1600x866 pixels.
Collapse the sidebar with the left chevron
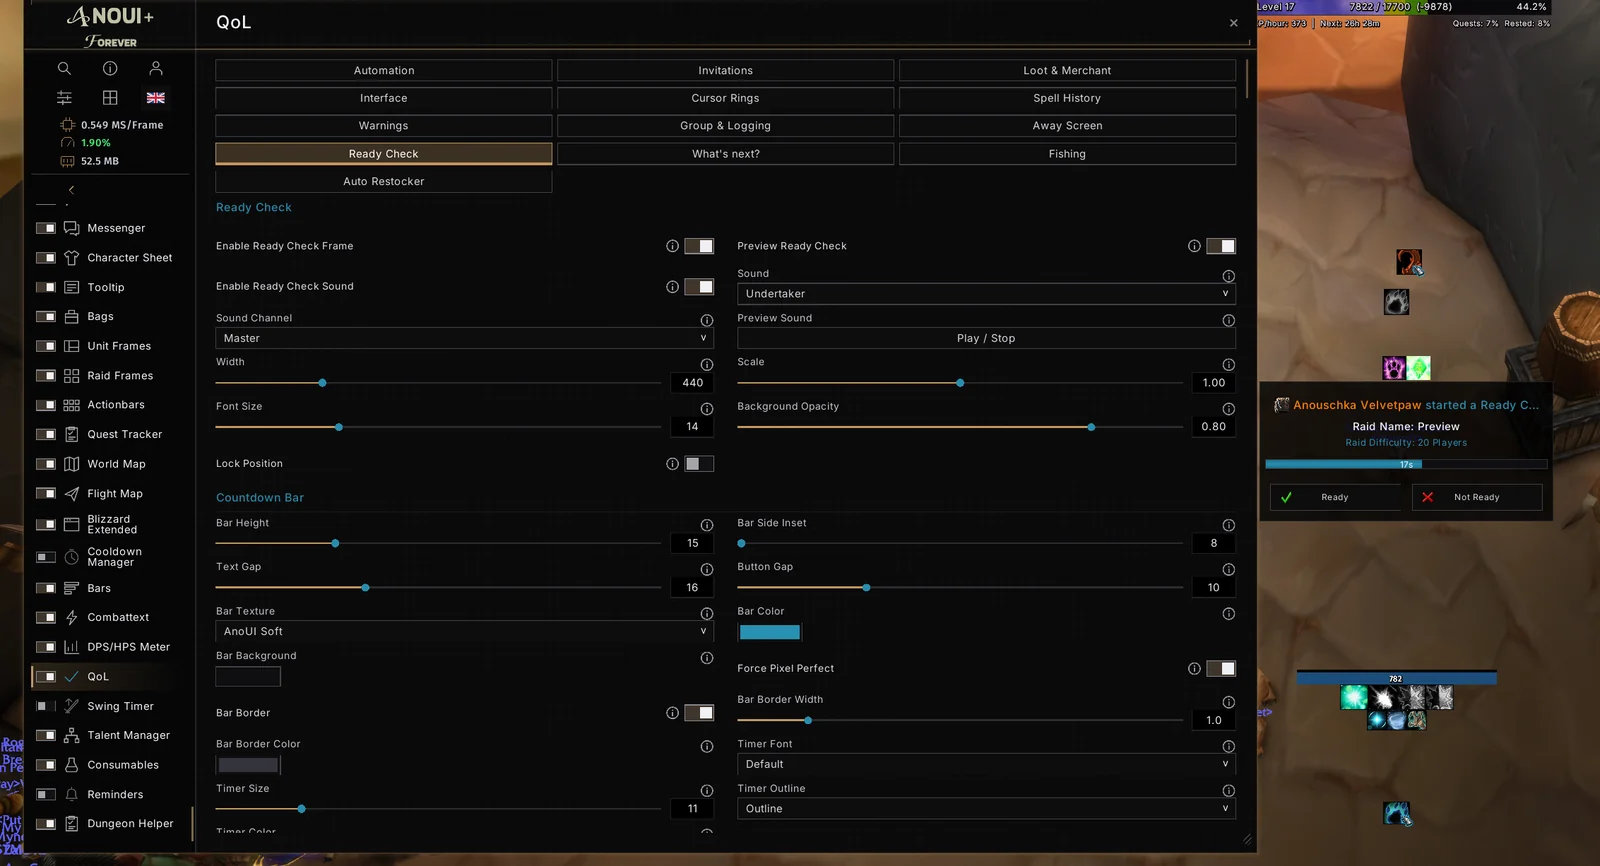point(71,190)
